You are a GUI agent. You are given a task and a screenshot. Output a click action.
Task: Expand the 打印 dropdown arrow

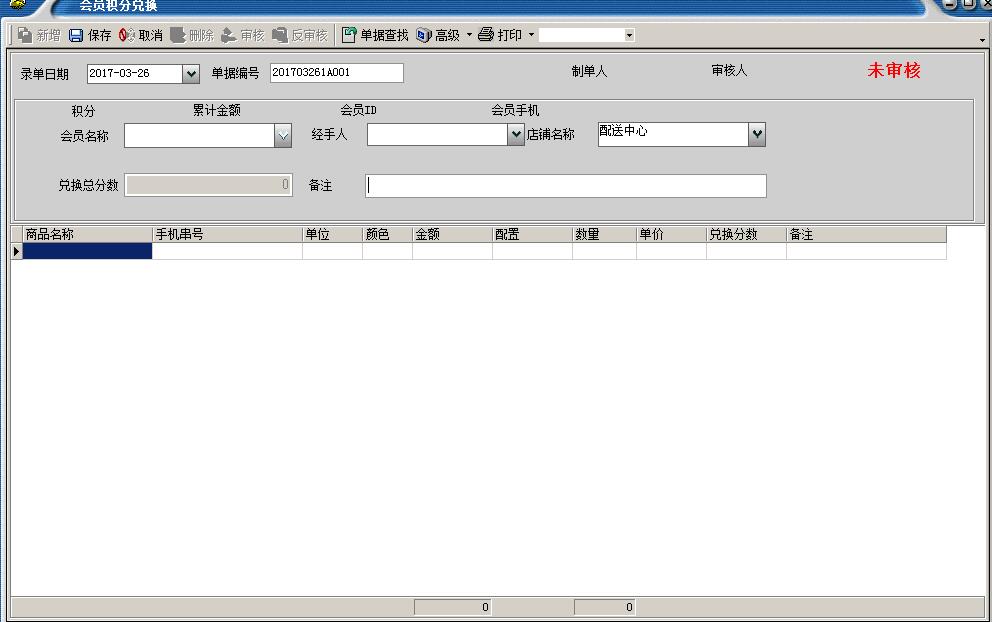pyautogui.click(x=531, y=35)
